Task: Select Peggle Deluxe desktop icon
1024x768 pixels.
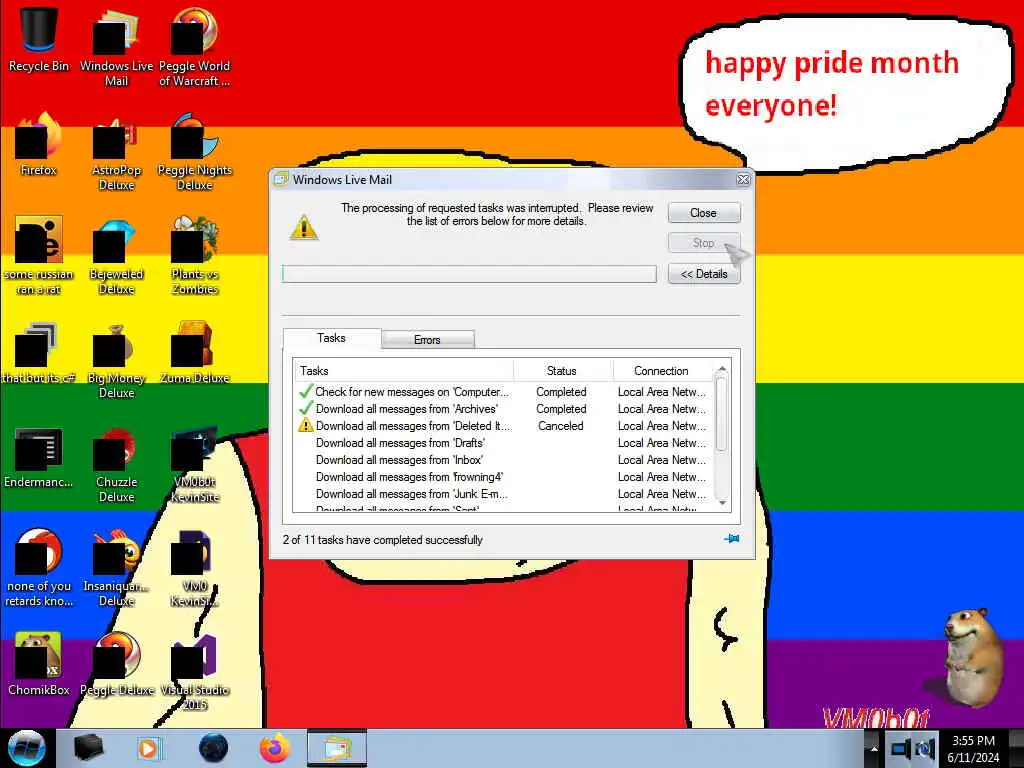Action: [116, 664]
